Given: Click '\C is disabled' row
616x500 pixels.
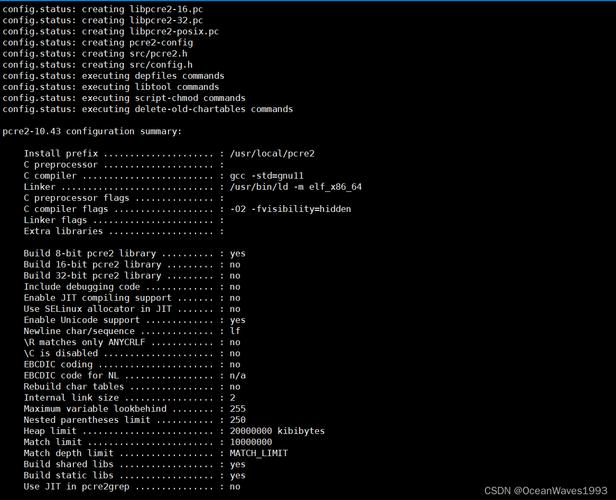Looking at the screenshot, I should (132, 353).
